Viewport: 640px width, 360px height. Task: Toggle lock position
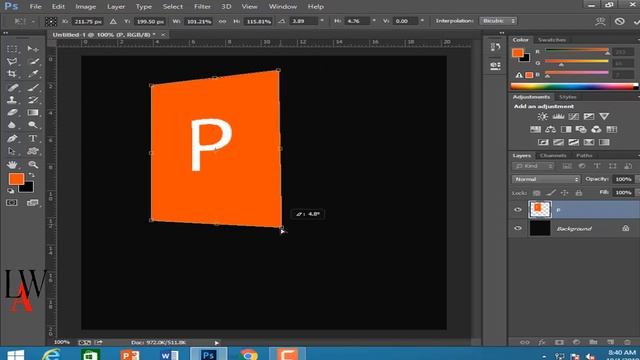(x=565, y=193)
